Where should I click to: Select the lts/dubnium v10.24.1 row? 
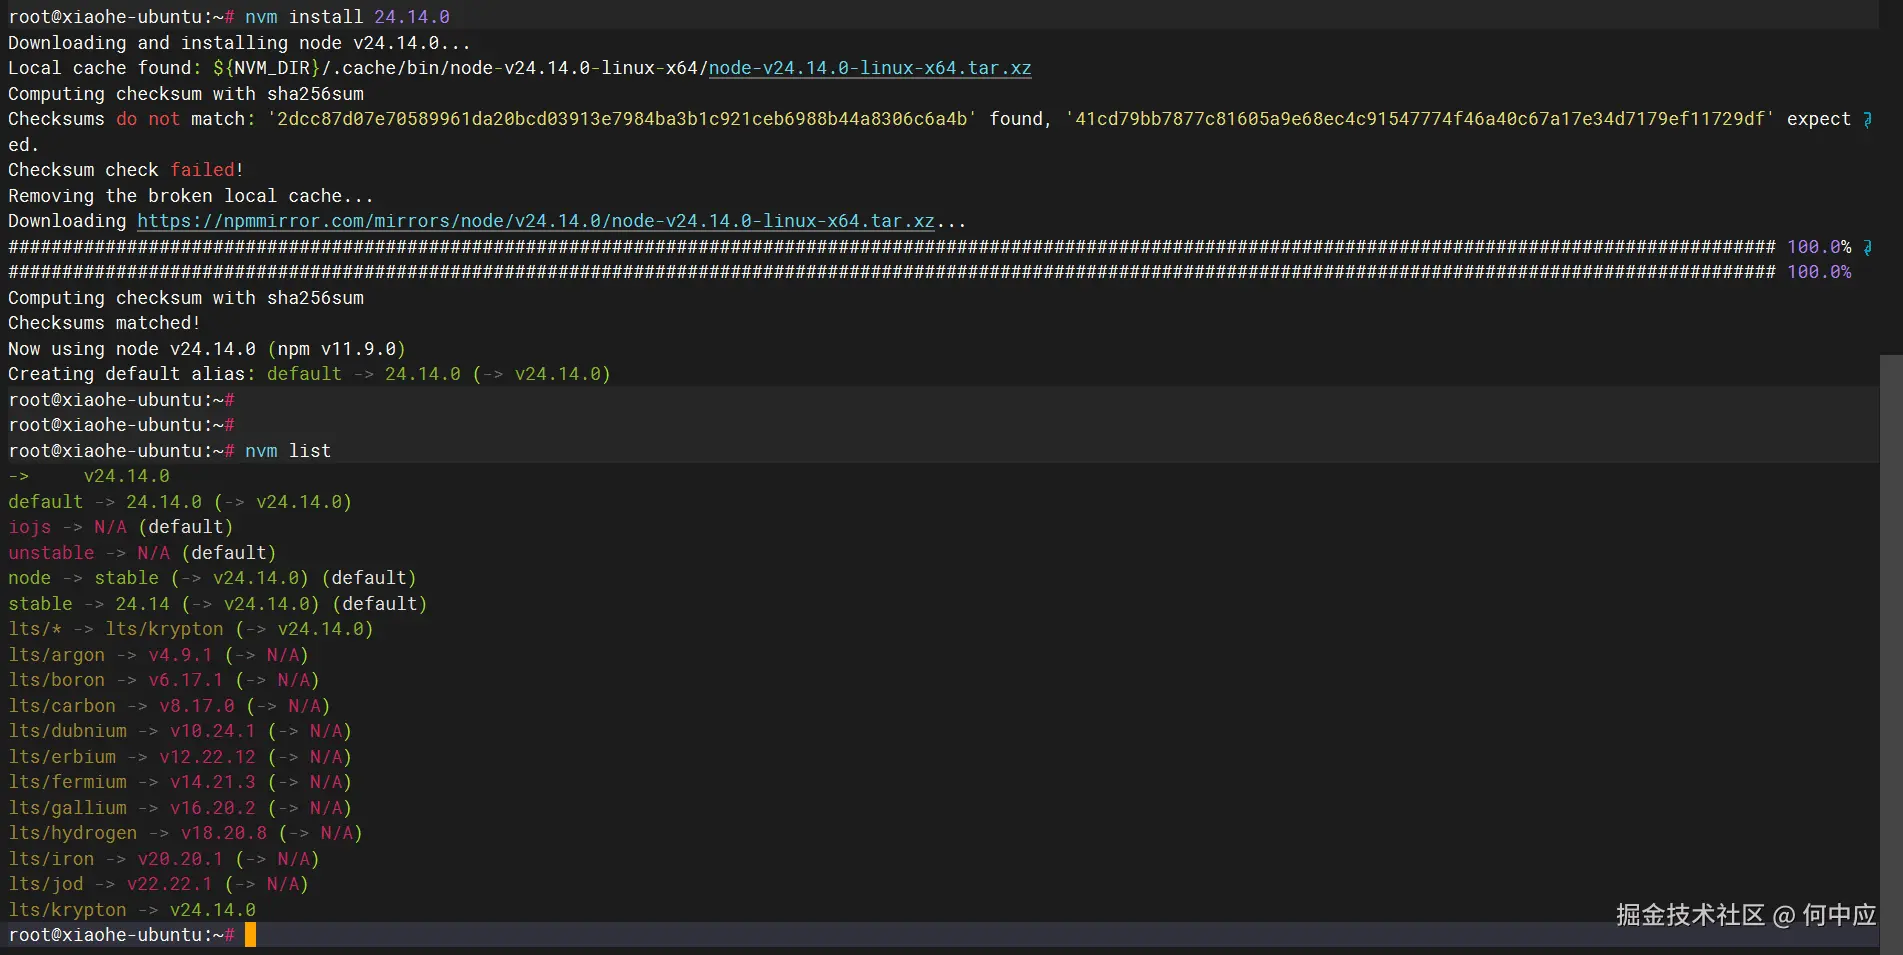click(180, 731)
